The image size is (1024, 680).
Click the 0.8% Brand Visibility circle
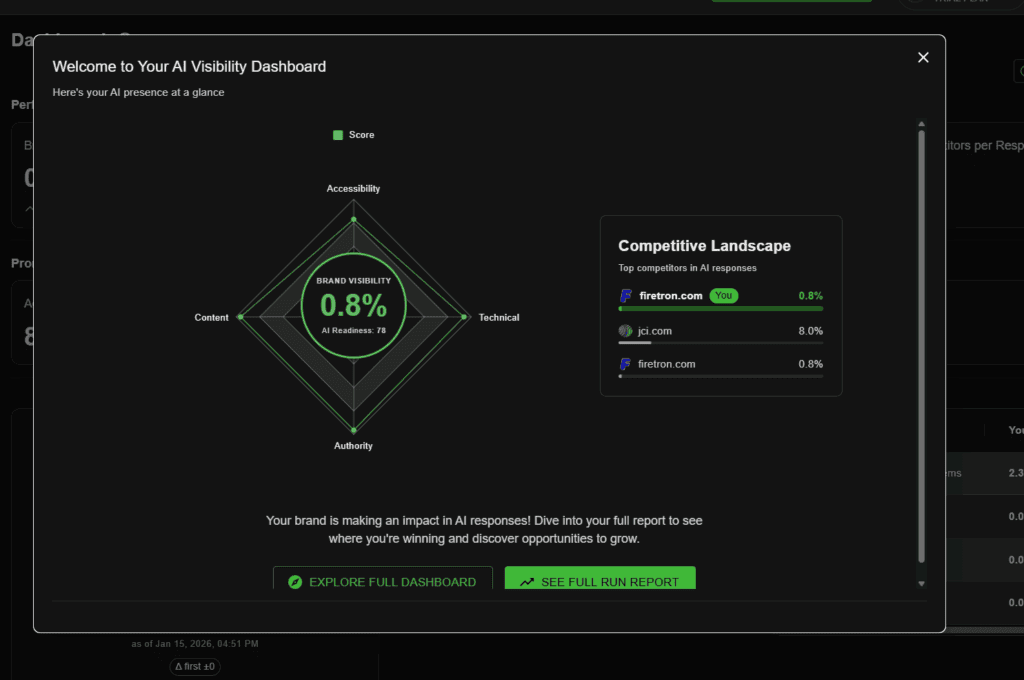[353, 306]
